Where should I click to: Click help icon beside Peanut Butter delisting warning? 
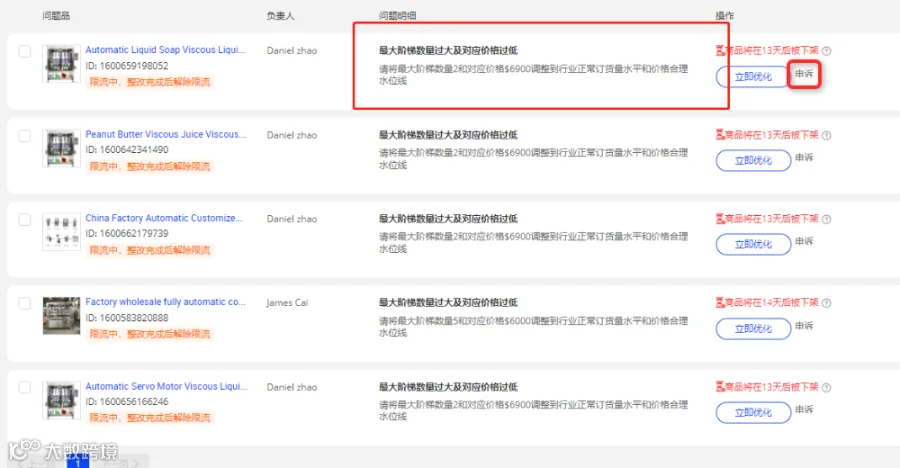pyautogui.click(x=827, y=136)
